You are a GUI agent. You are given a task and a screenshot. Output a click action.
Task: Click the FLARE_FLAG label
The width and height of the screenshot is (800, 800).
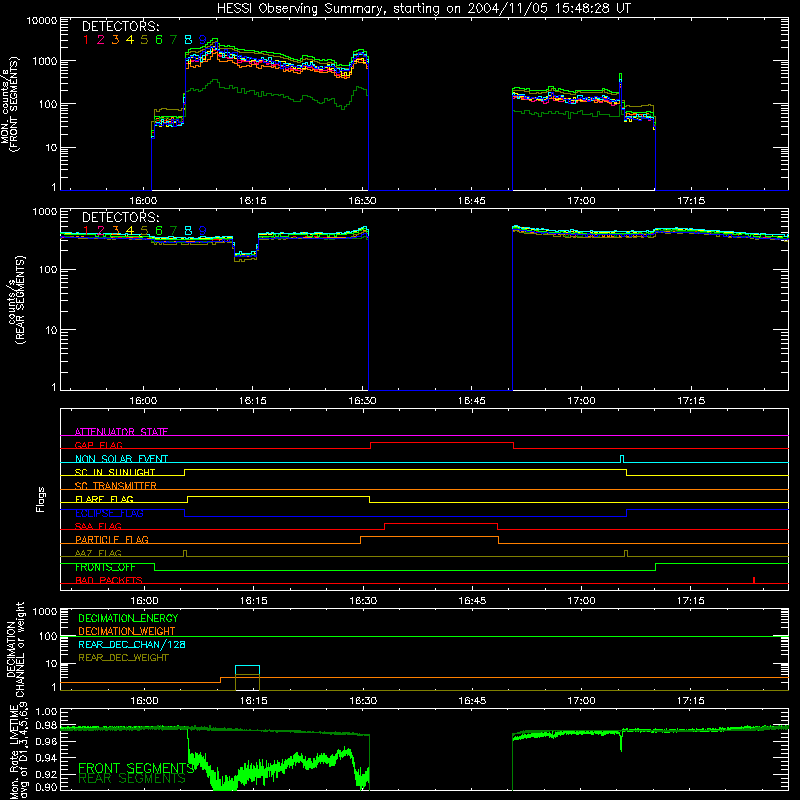pyautogui.click(x=104, y=499)
